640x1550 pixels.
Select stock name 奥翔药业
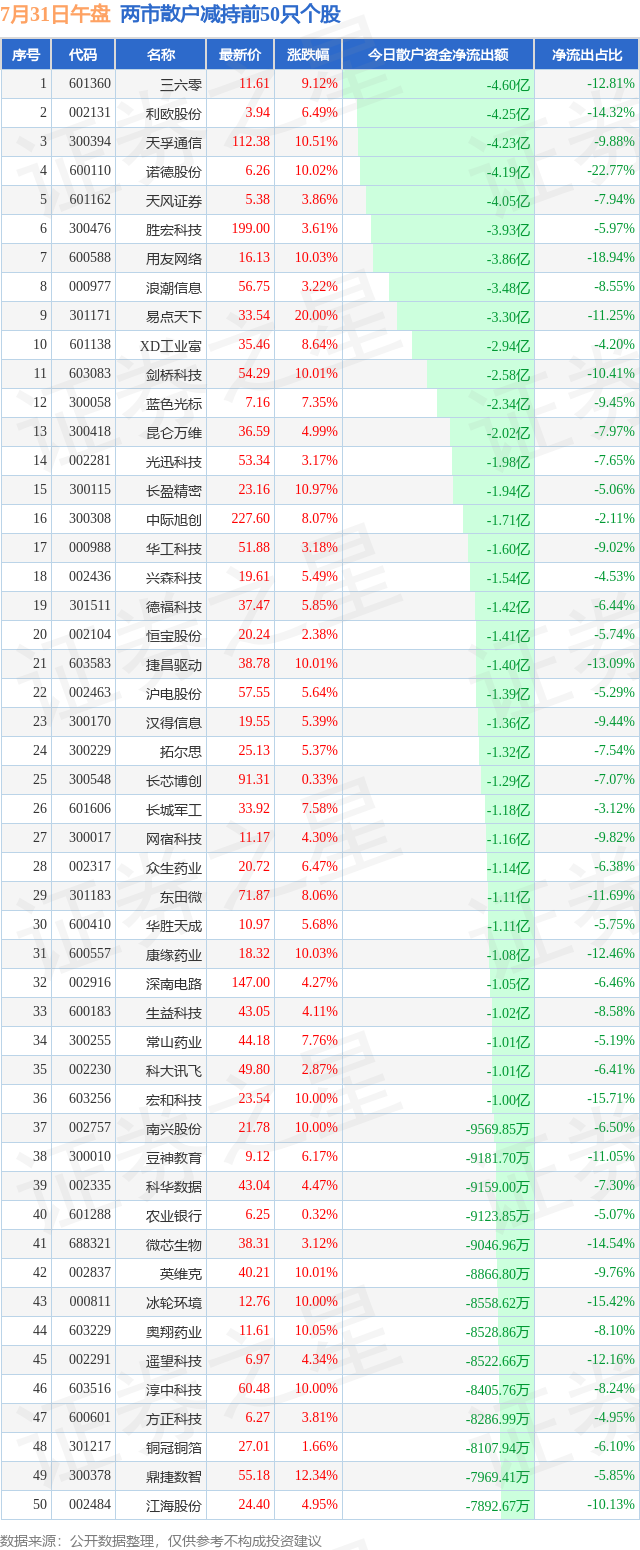coord(174,1331)
